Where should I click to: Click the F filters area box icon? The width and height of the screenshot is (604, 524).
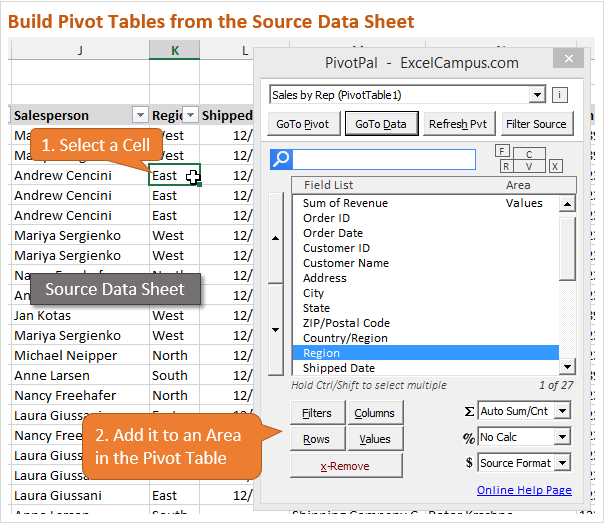pyautogui.click(x=502, y=150)
